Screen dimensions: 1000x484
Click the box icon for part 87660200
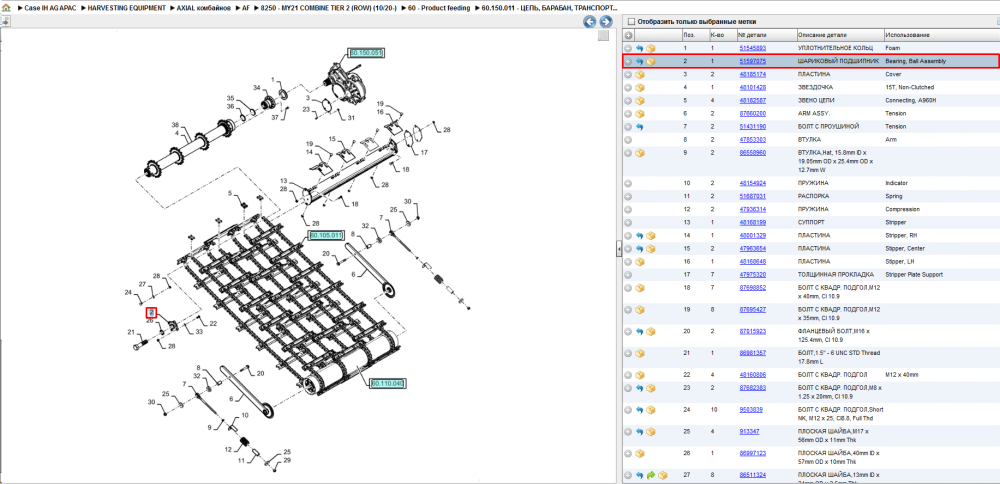tap(640, 114)
